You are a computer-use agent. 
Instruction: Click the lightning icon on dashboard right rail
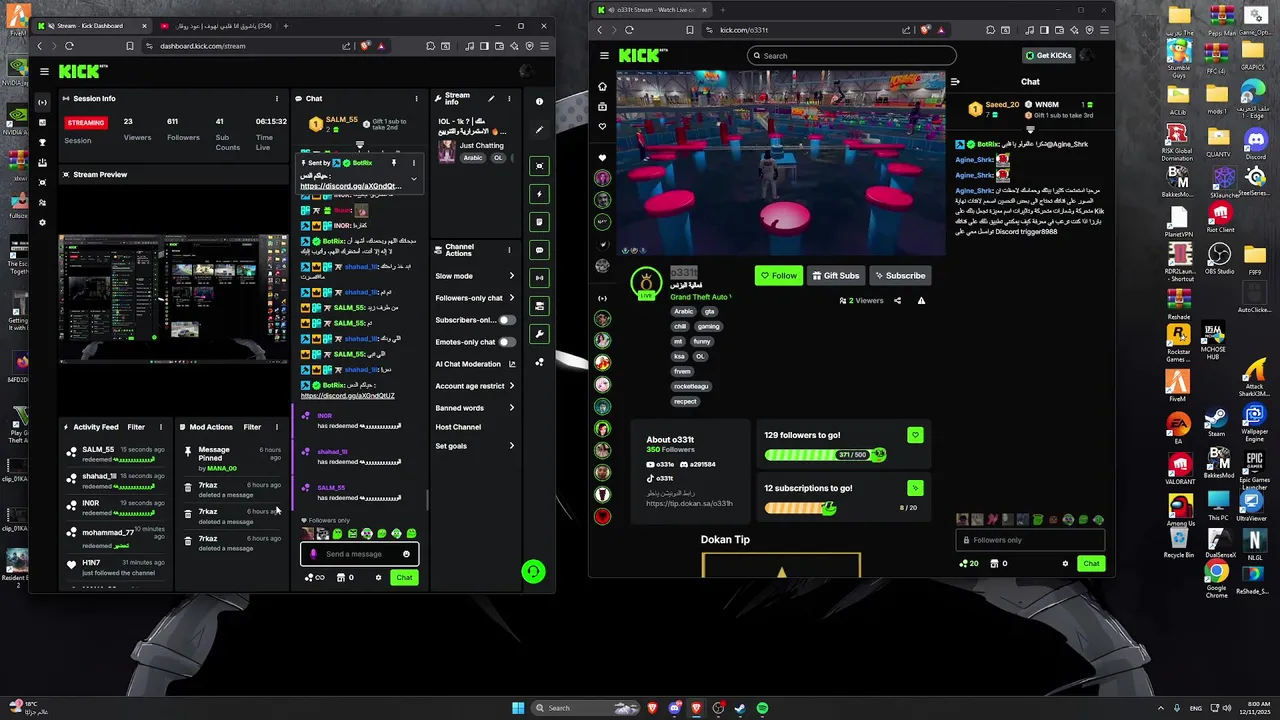540,194
